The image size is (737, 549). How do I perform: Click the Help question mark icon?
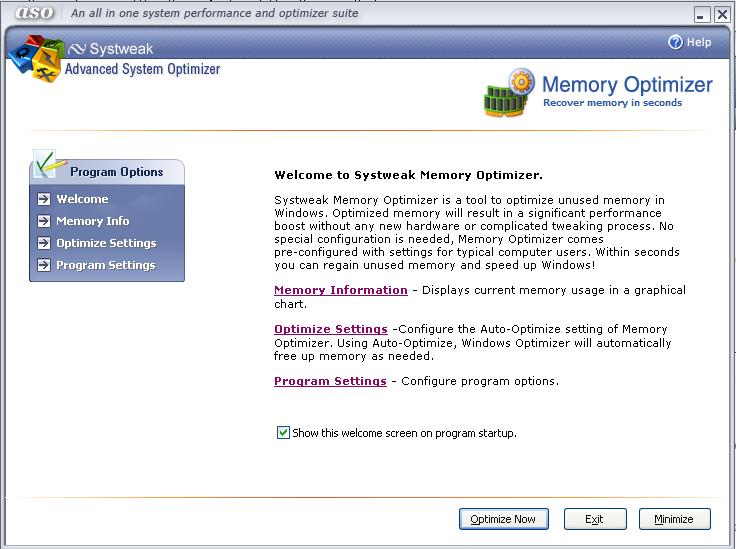click(675, 42)
